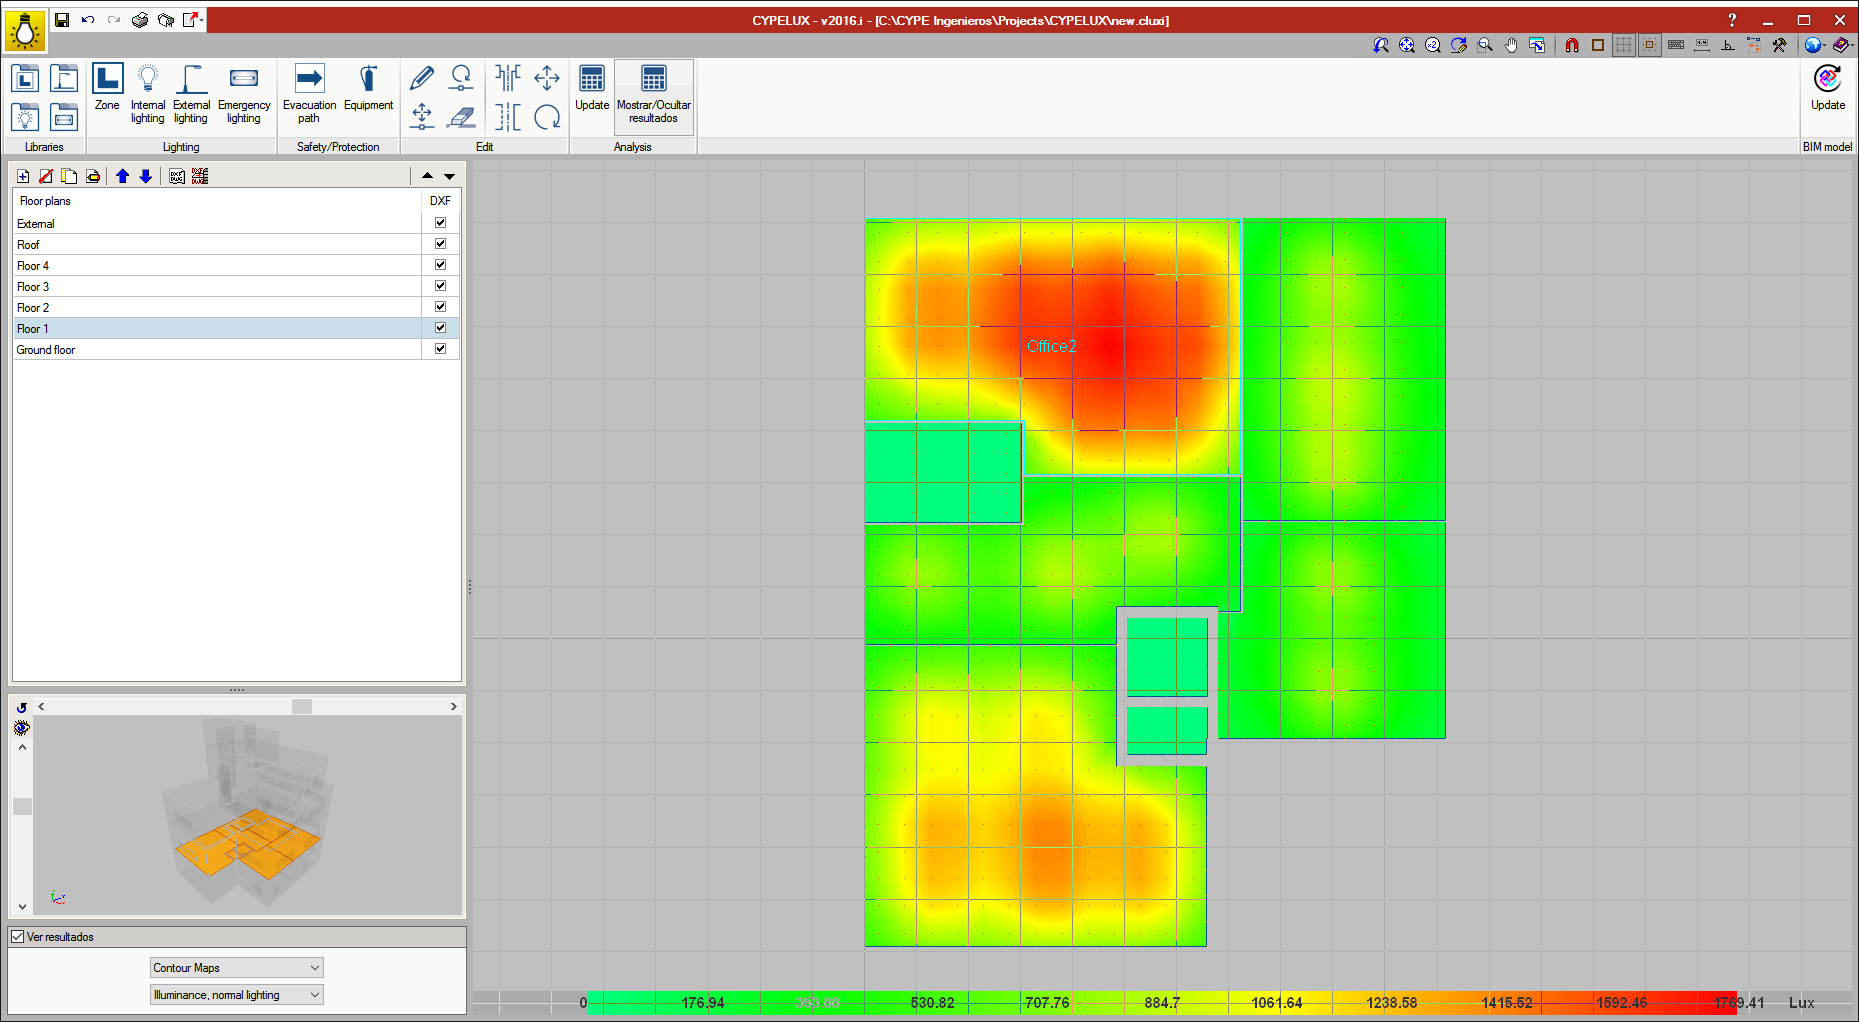1859x1022 pixels.
Task: Open the DXF/DWG template manager icon
Action: pos(177,176)
